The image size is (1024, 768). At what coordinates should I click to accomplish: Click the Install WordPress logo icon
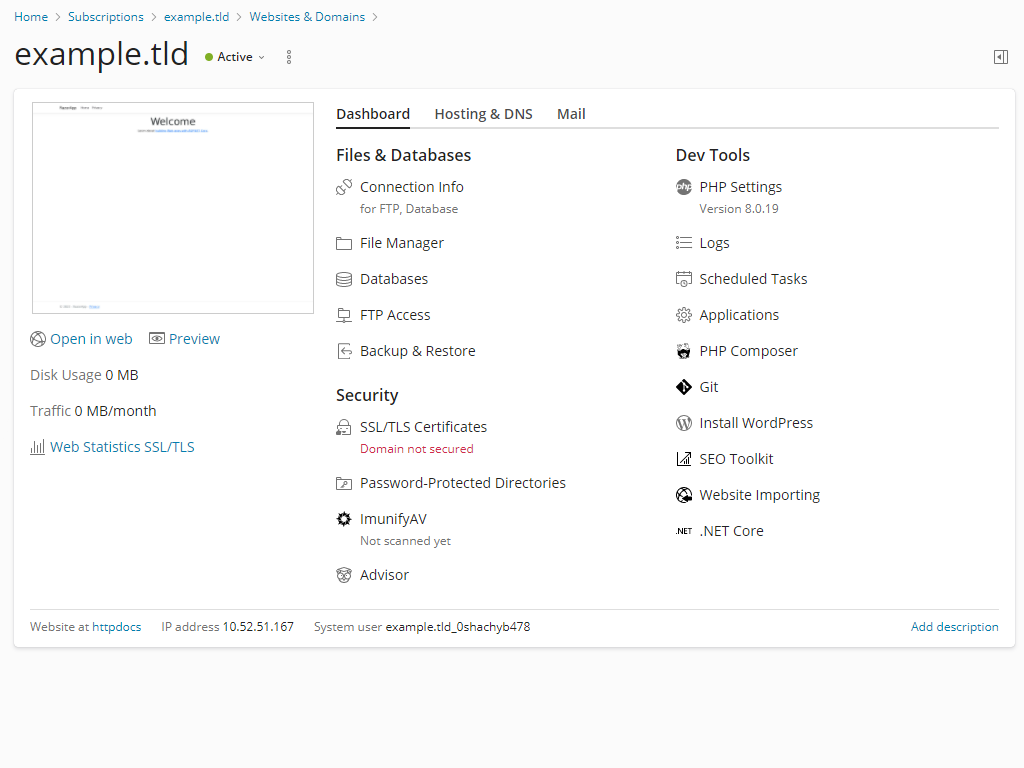coord(684,423)
